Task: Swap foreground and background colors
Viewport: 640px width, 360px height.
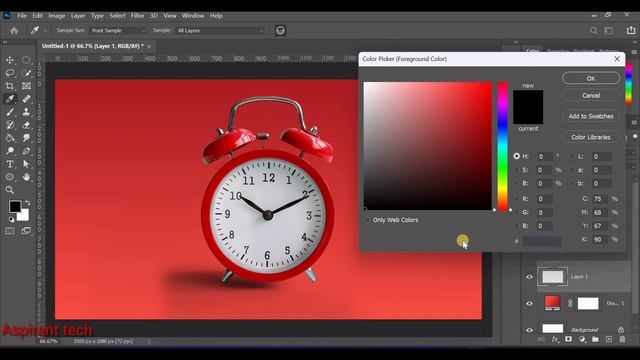Action: point(28,202)
